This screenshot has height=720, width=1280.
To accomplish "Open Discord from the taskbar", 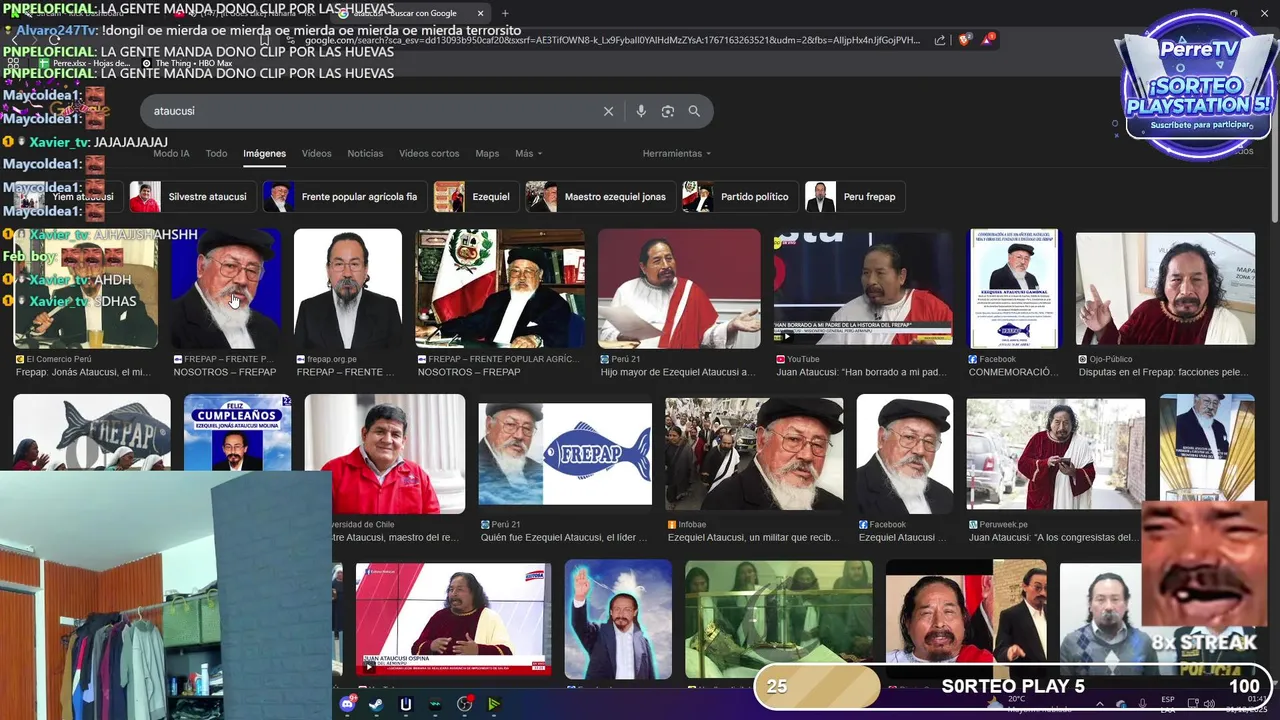I will [347, 704].
